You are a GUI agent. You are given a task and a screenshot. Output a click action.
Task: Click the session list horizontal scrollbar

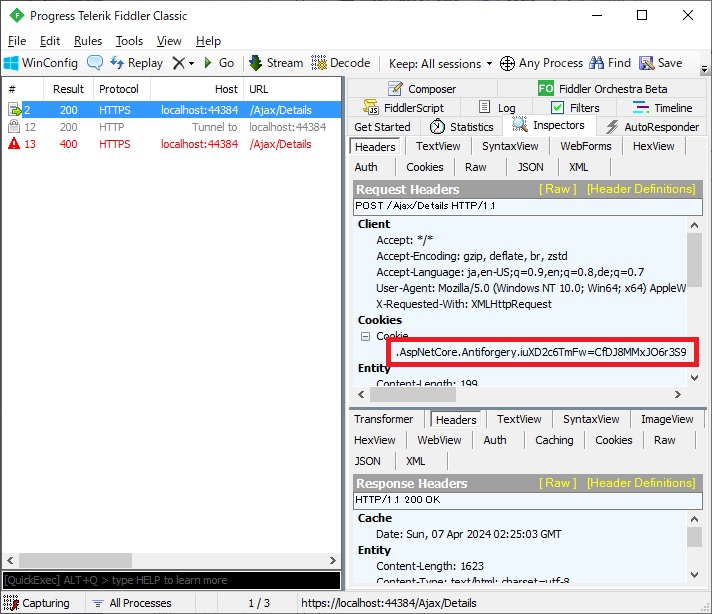tap(75, 560)
